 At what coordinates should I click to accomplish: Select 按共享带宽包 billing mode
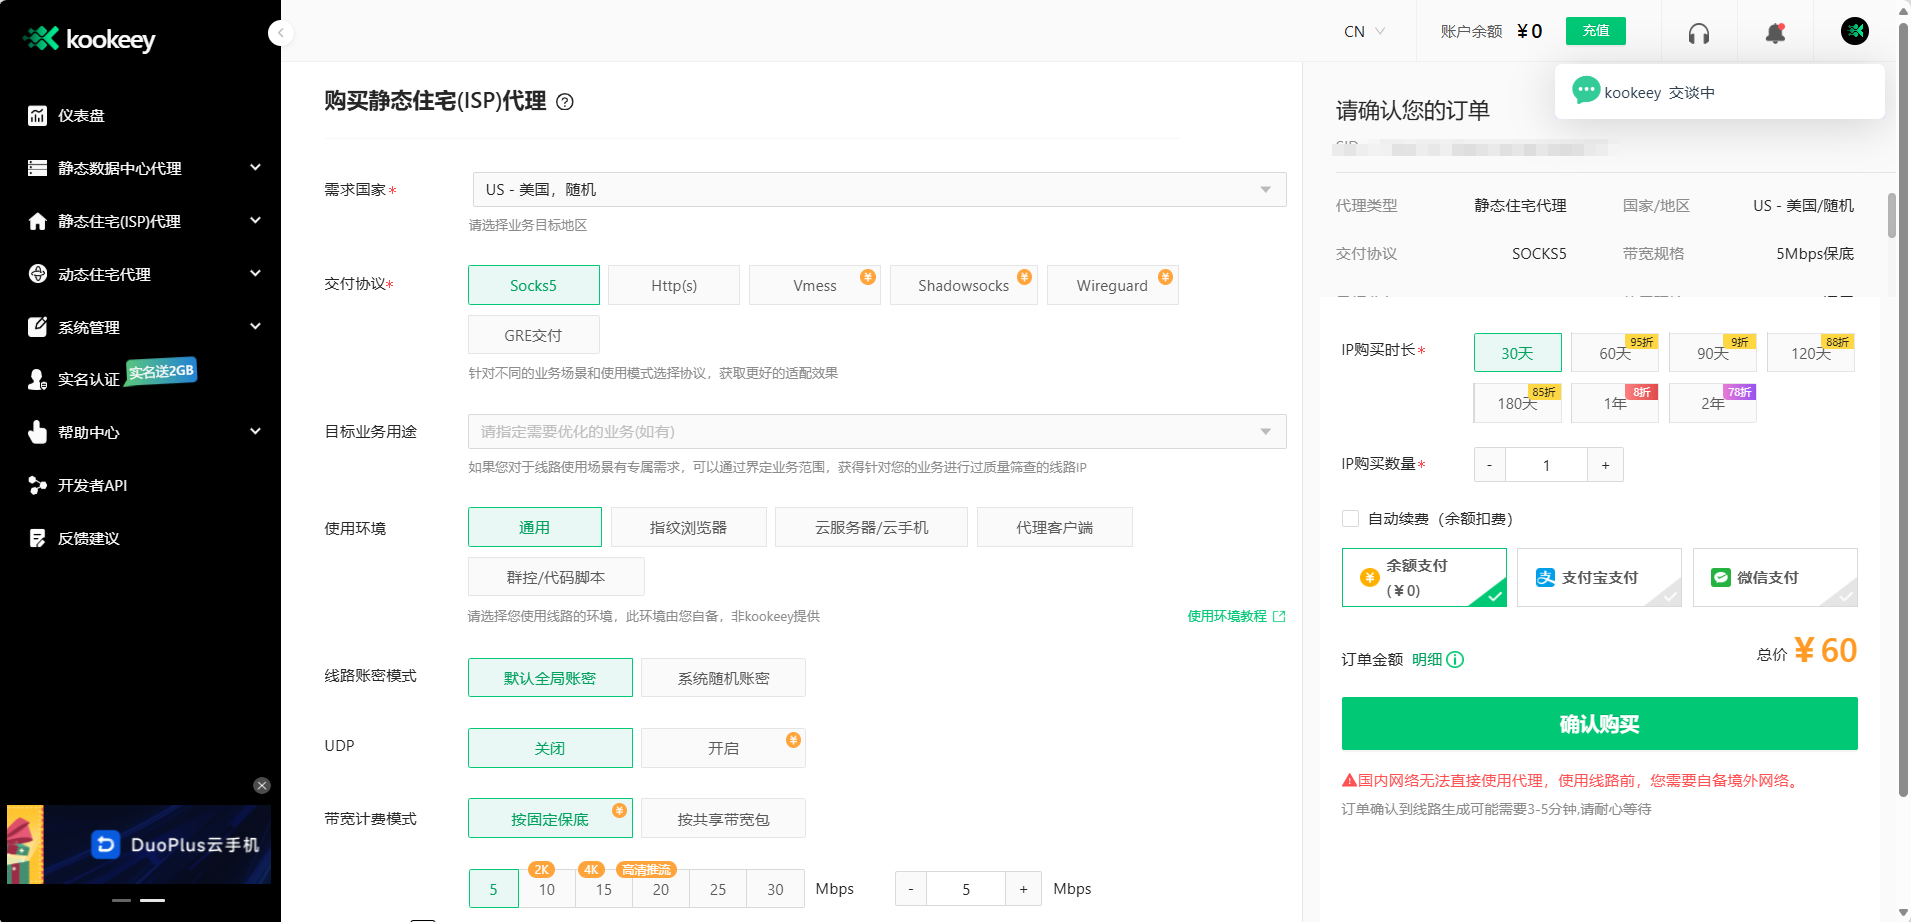click(723, 819)
